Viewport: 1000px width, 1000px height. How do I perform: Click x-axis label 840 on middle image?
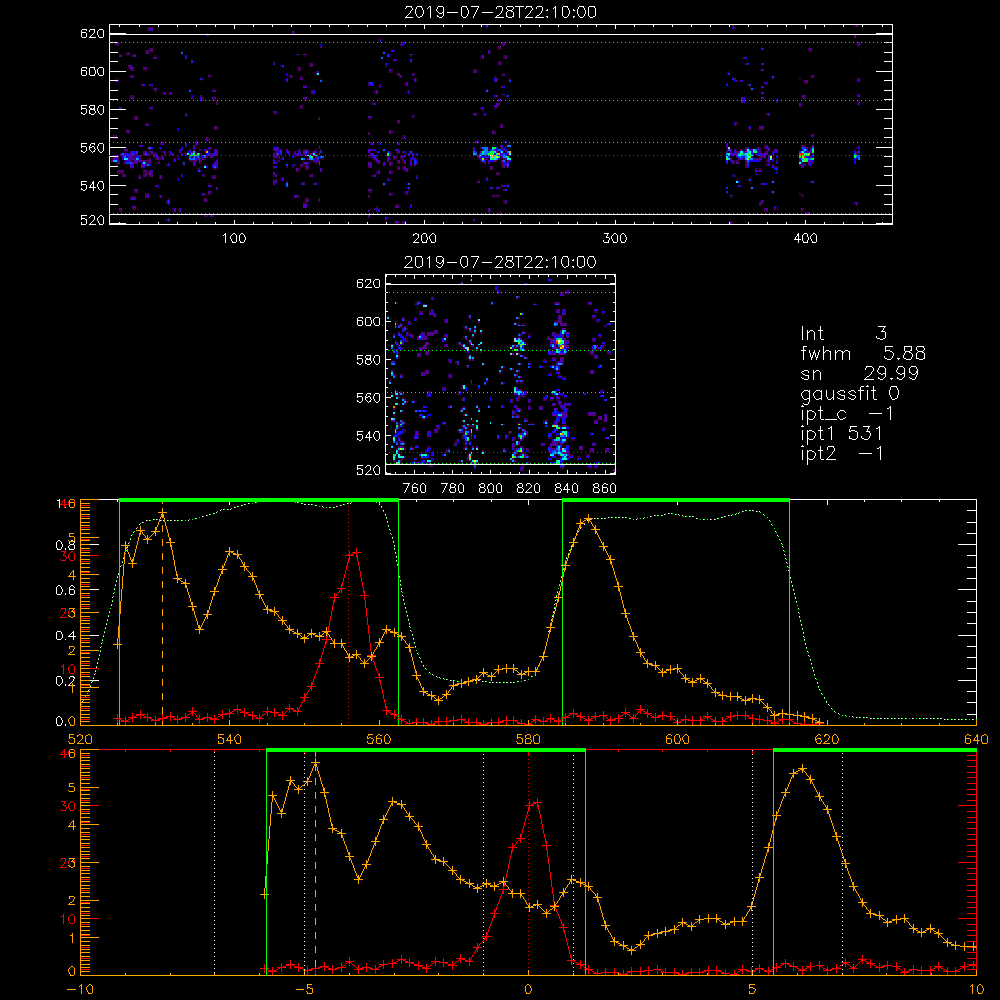coord(566,489)
